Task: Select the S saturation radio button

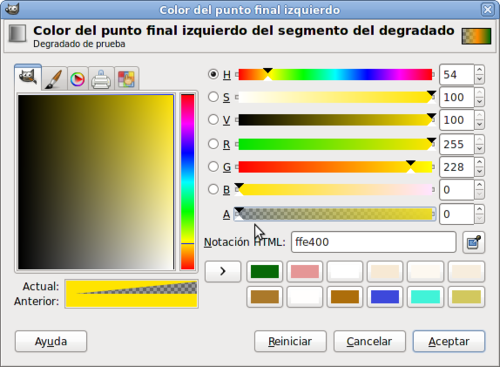Action: point(213,97)
